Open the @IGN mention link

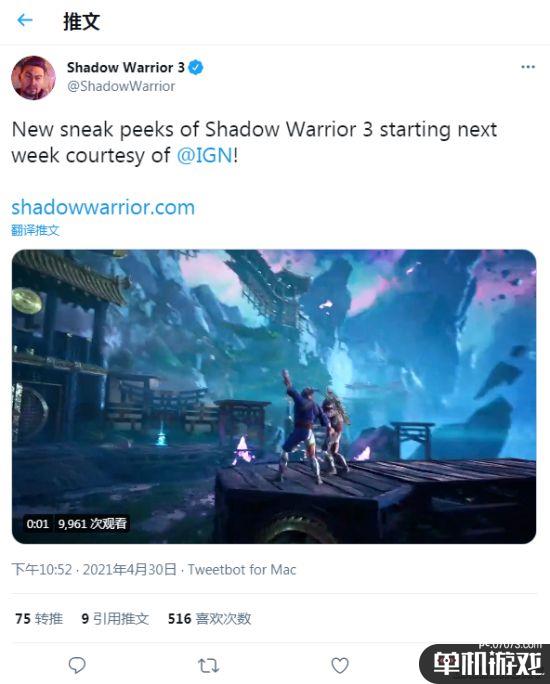tap(205, 155)
